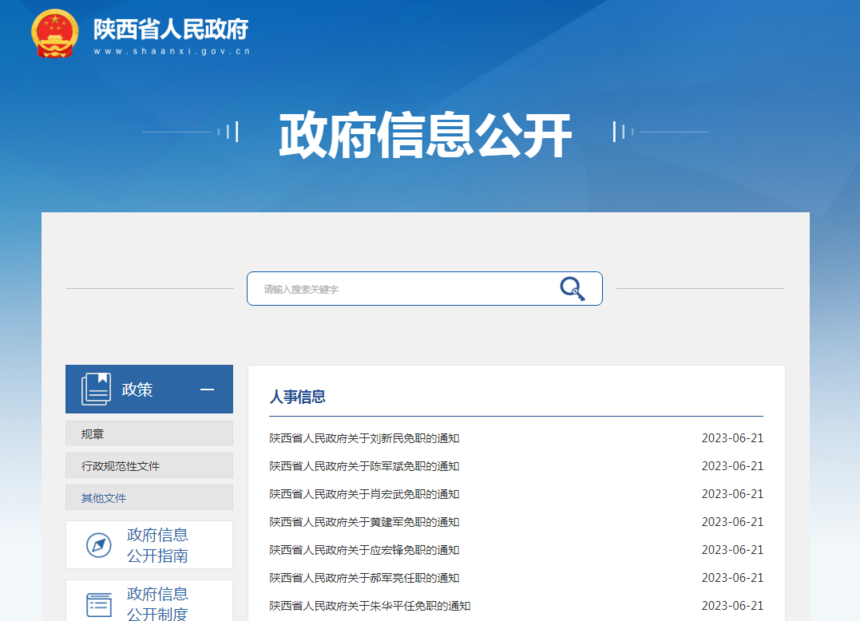Image resolution: width=860 pixels, height=621 pixels.
Task: Focus the 请输入搜索关键字 search field
Action: [x=425, y=289]
